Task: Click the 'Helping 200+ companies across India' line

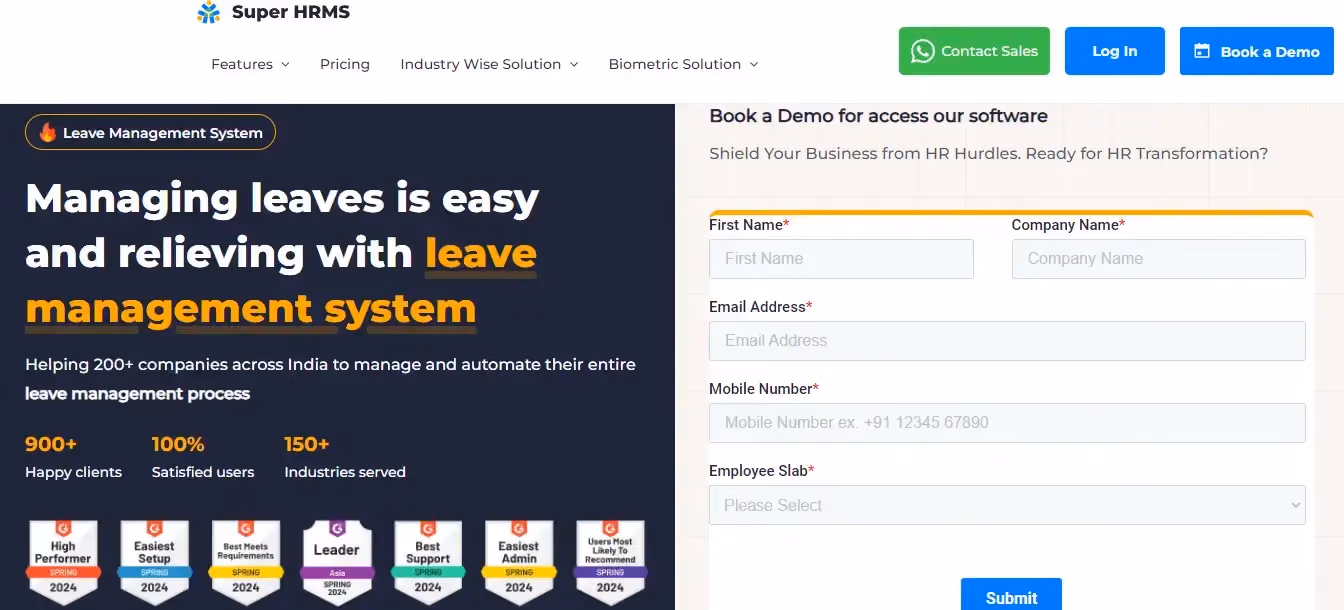Action: 330,364
